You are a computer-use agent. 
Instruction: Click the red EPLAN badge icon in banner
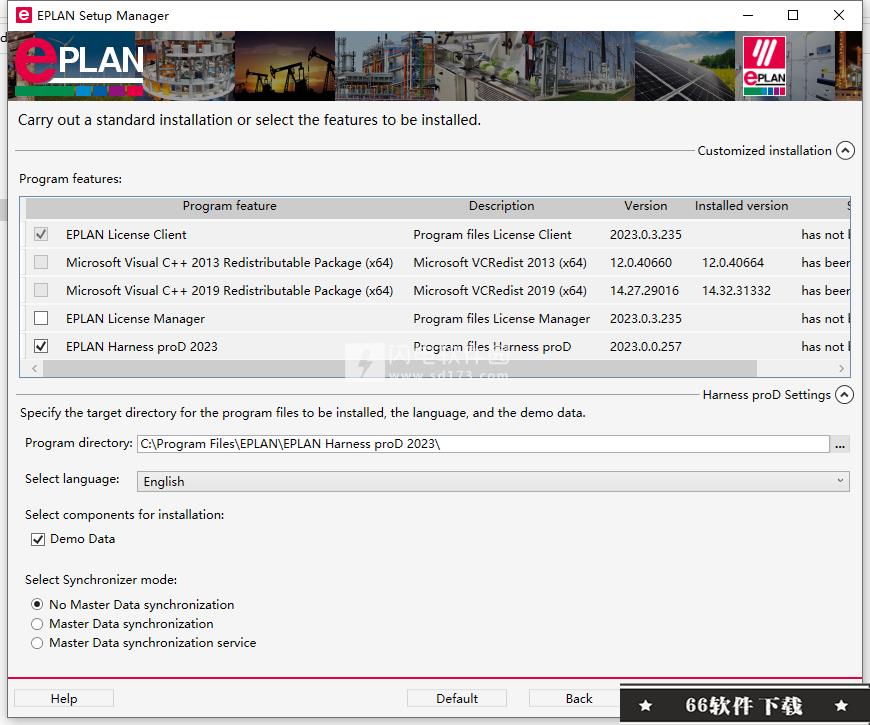coord(765,65)
